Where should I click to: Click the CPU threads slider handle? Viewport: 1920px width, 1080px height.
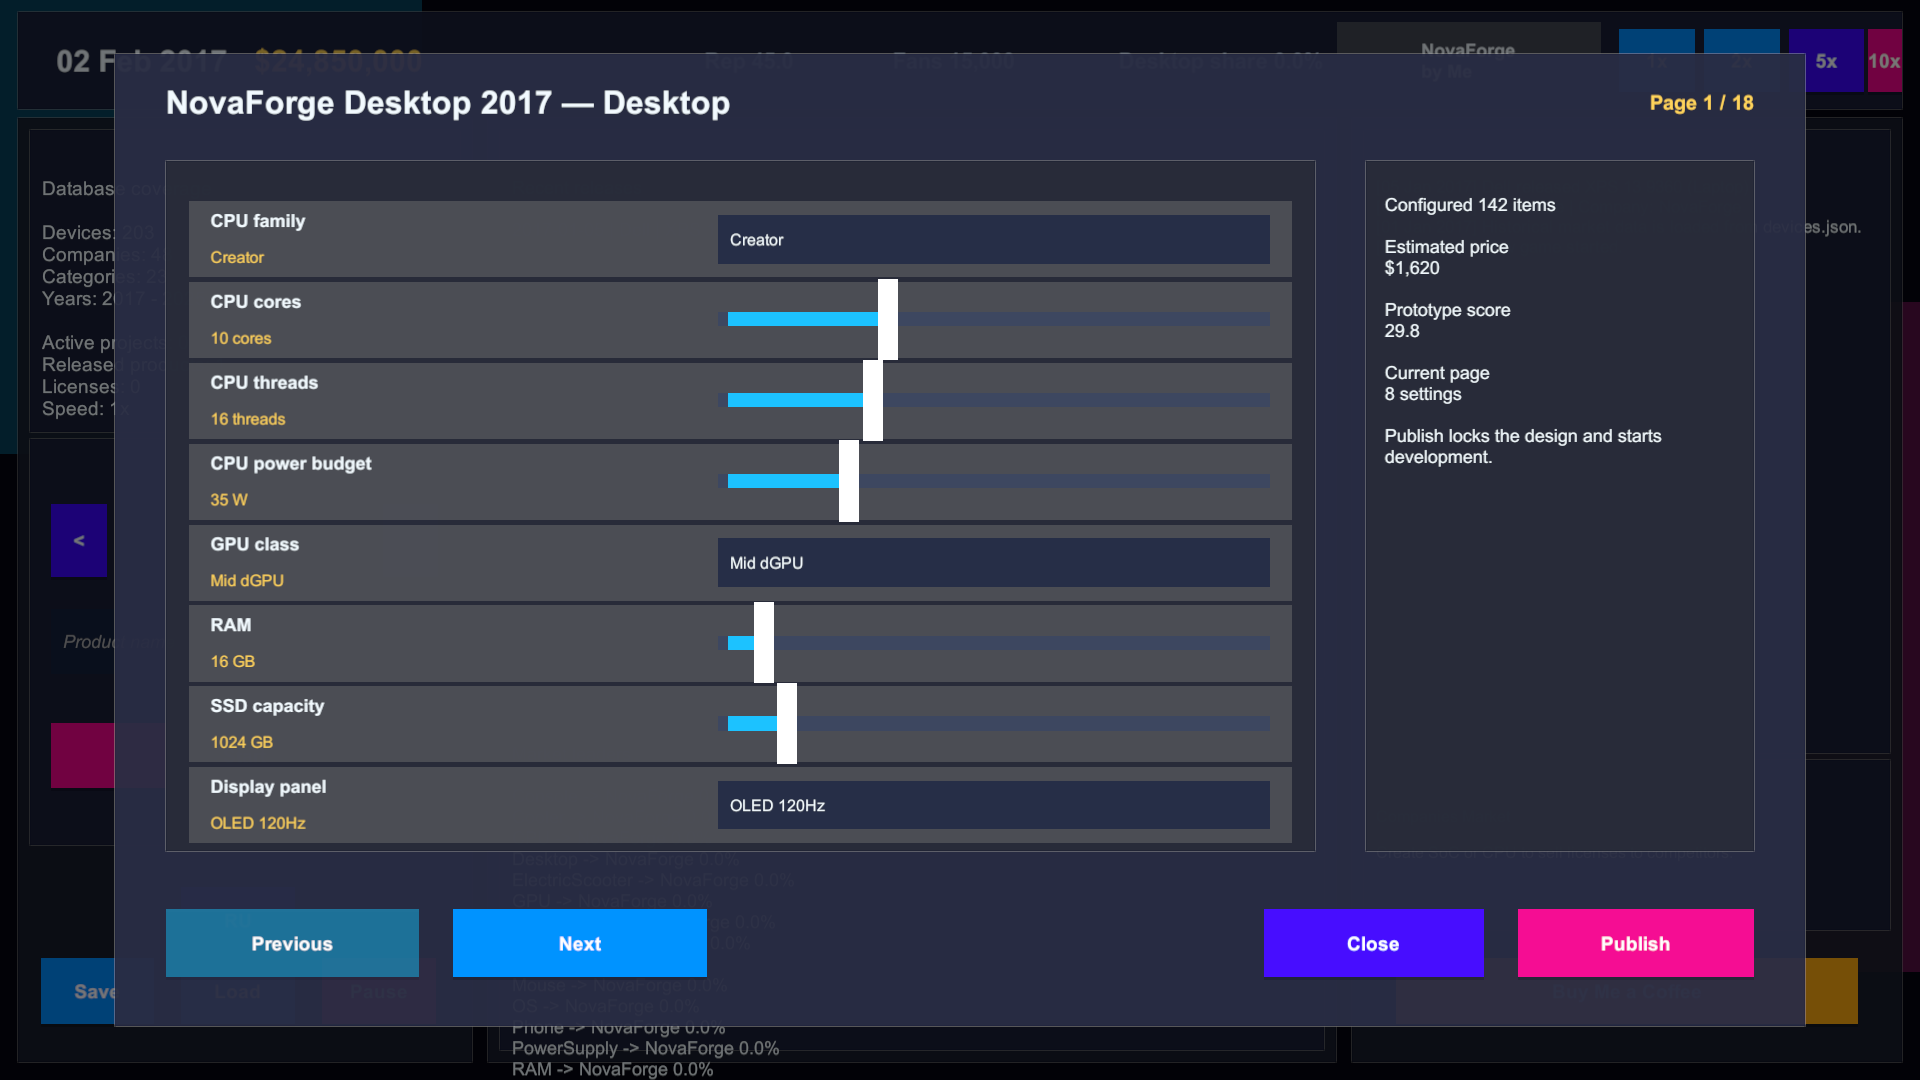click(873, 400)
